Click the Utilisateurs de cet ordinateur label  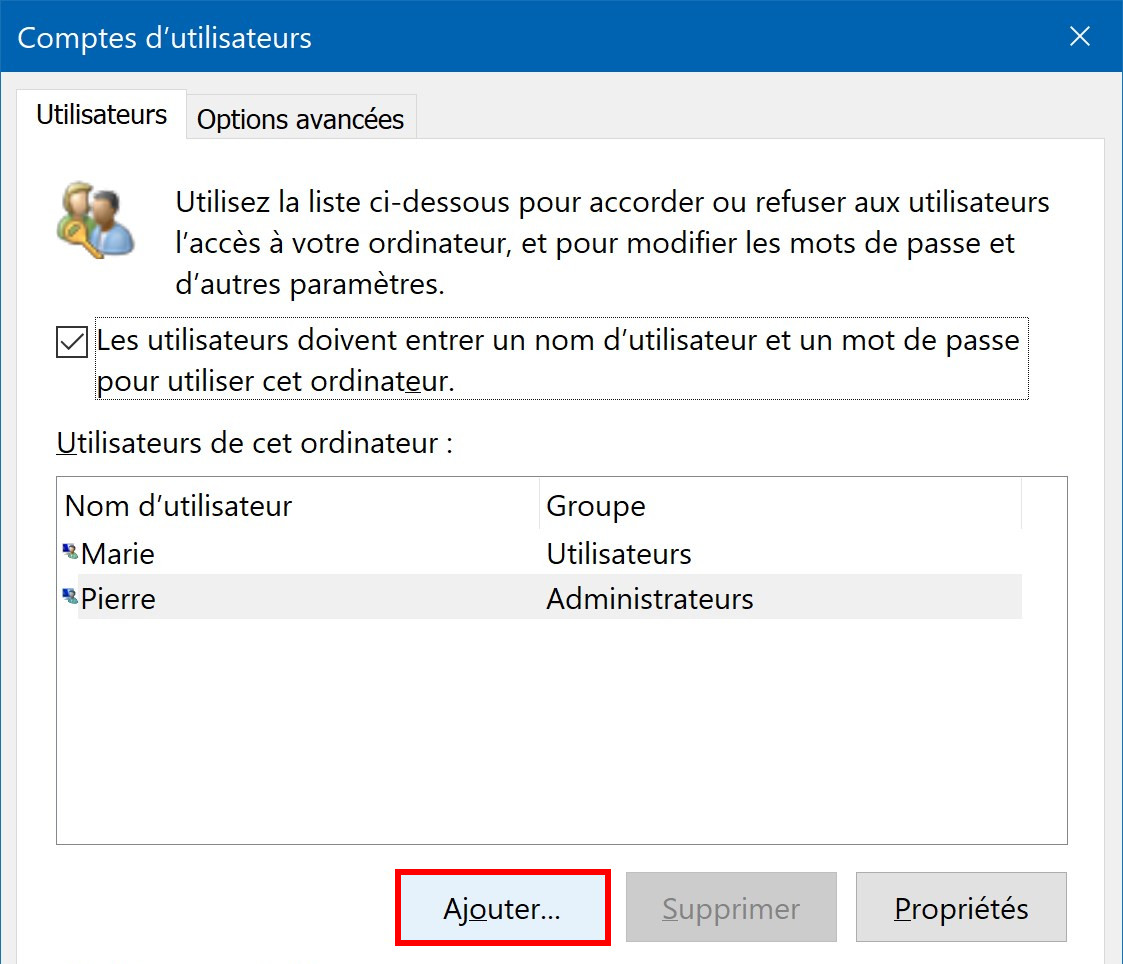coord(254,443)
